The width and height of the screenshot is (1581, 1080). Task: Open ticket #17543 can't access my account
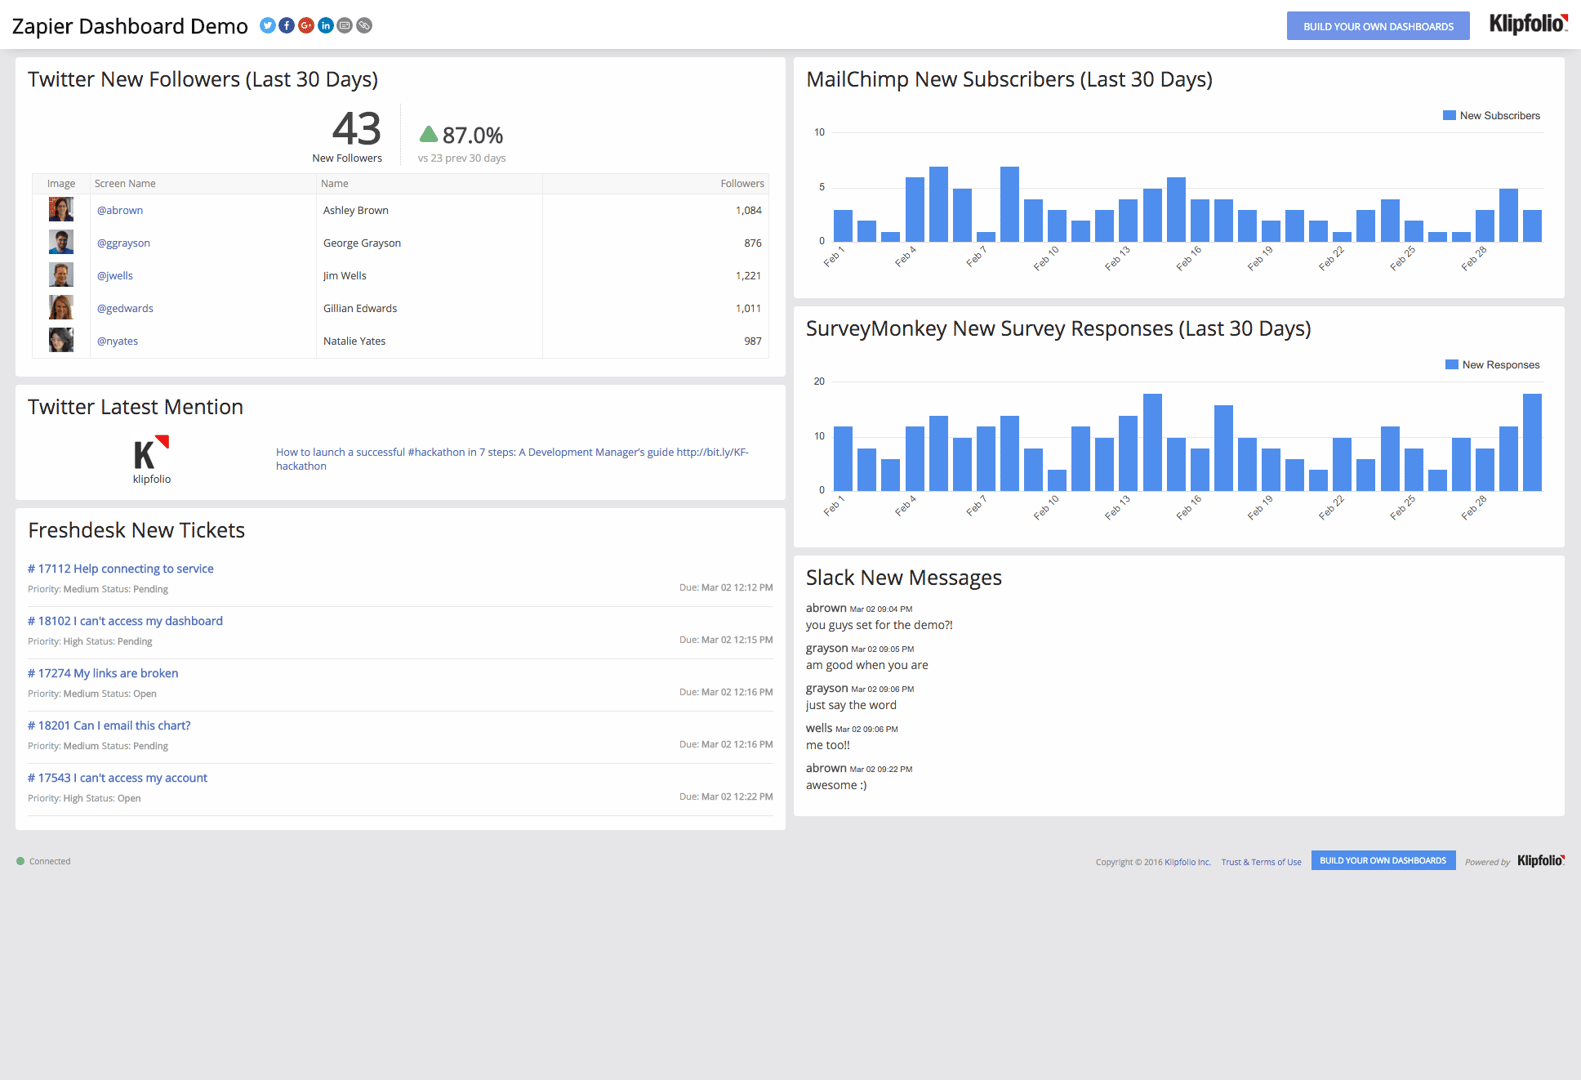coord(118,778)
